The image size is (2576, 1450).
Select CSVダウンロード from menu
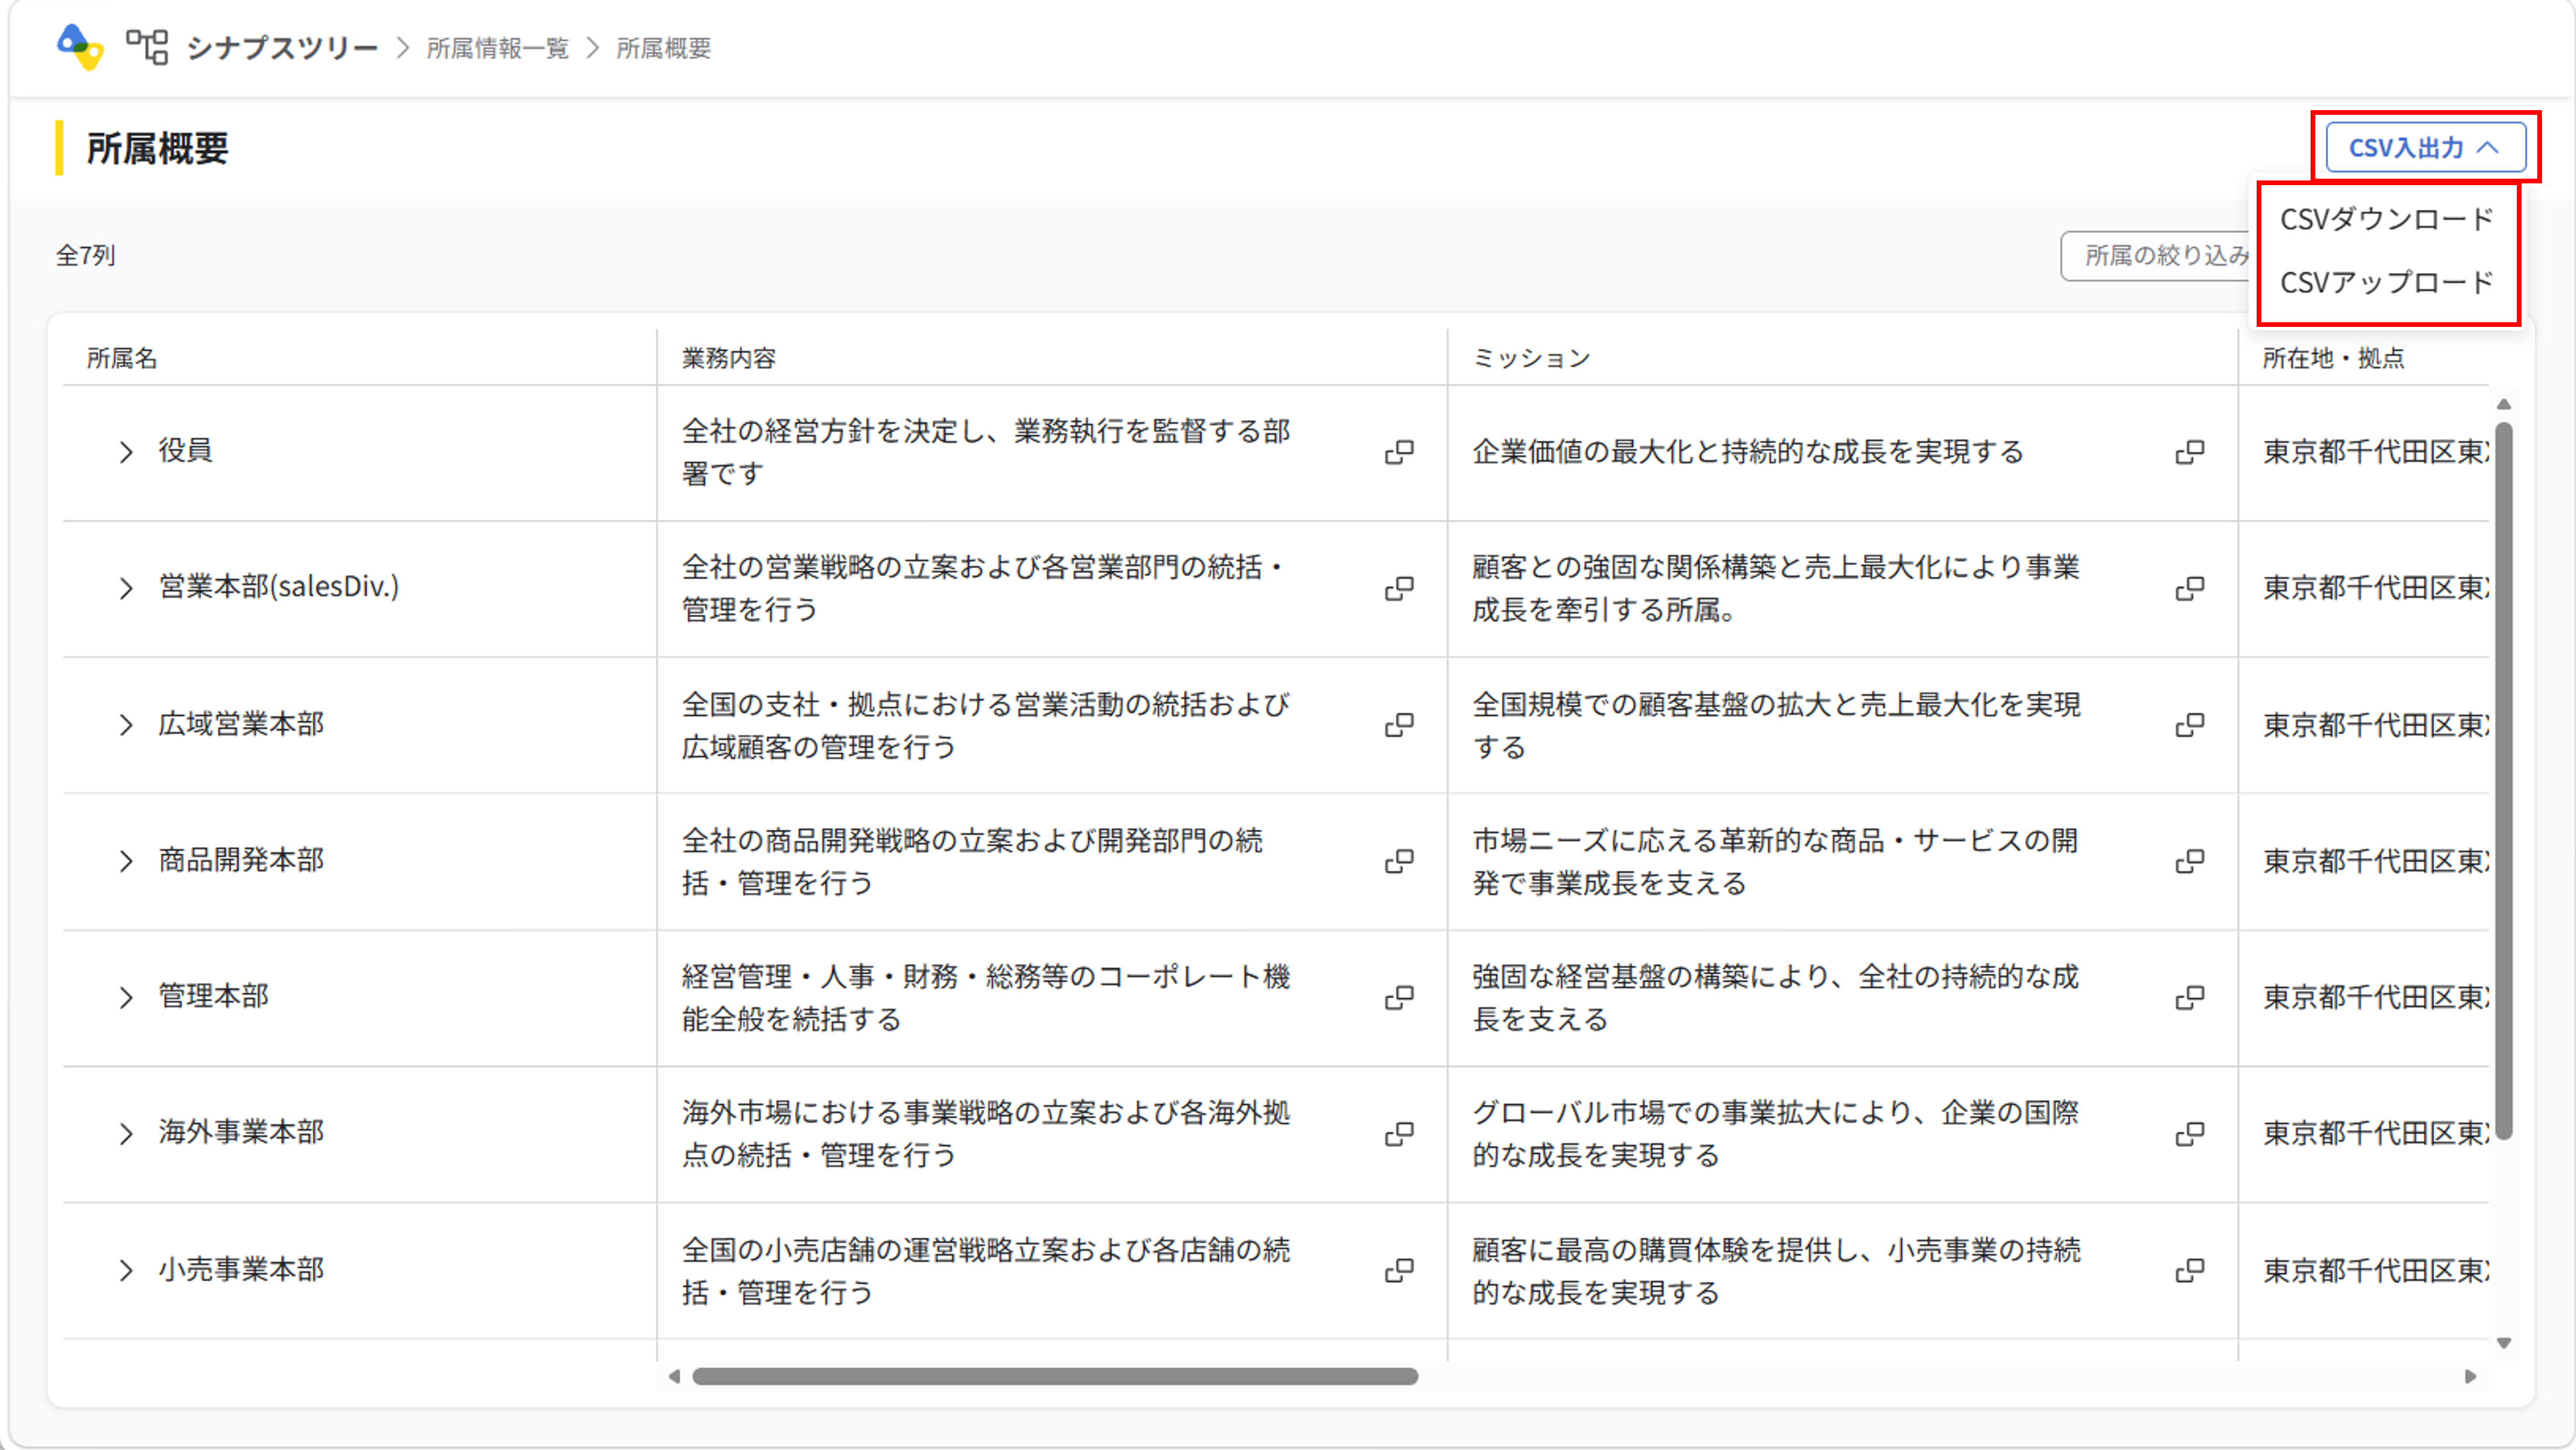2386,219
